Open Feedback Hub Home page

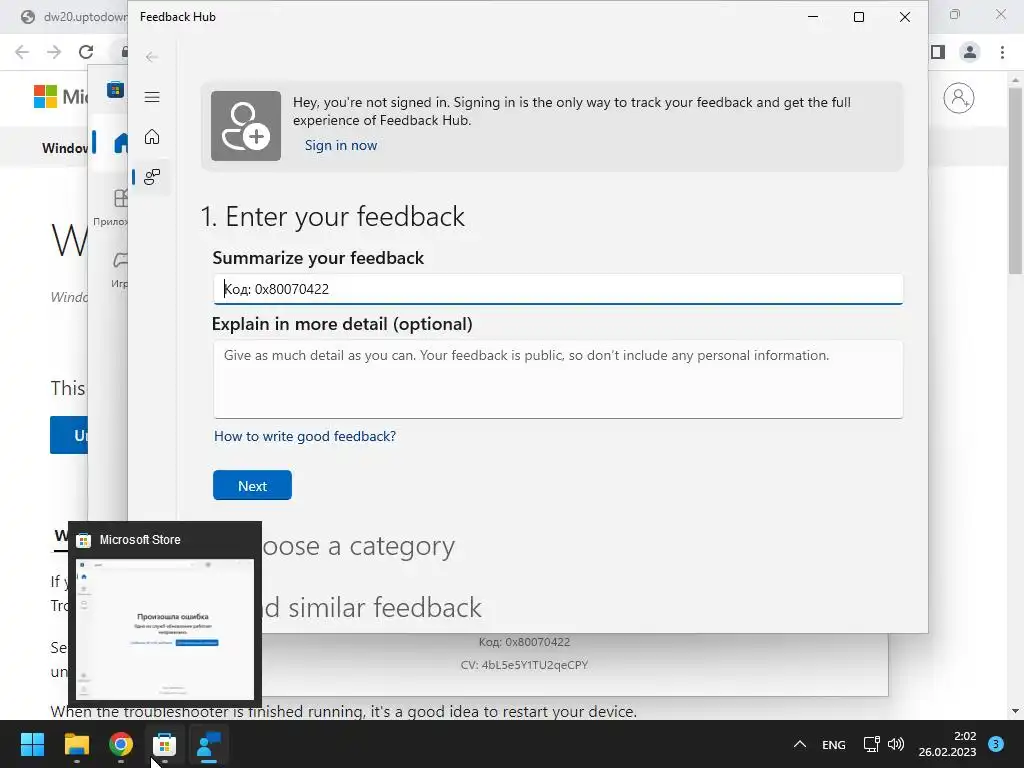coord(152,136)
